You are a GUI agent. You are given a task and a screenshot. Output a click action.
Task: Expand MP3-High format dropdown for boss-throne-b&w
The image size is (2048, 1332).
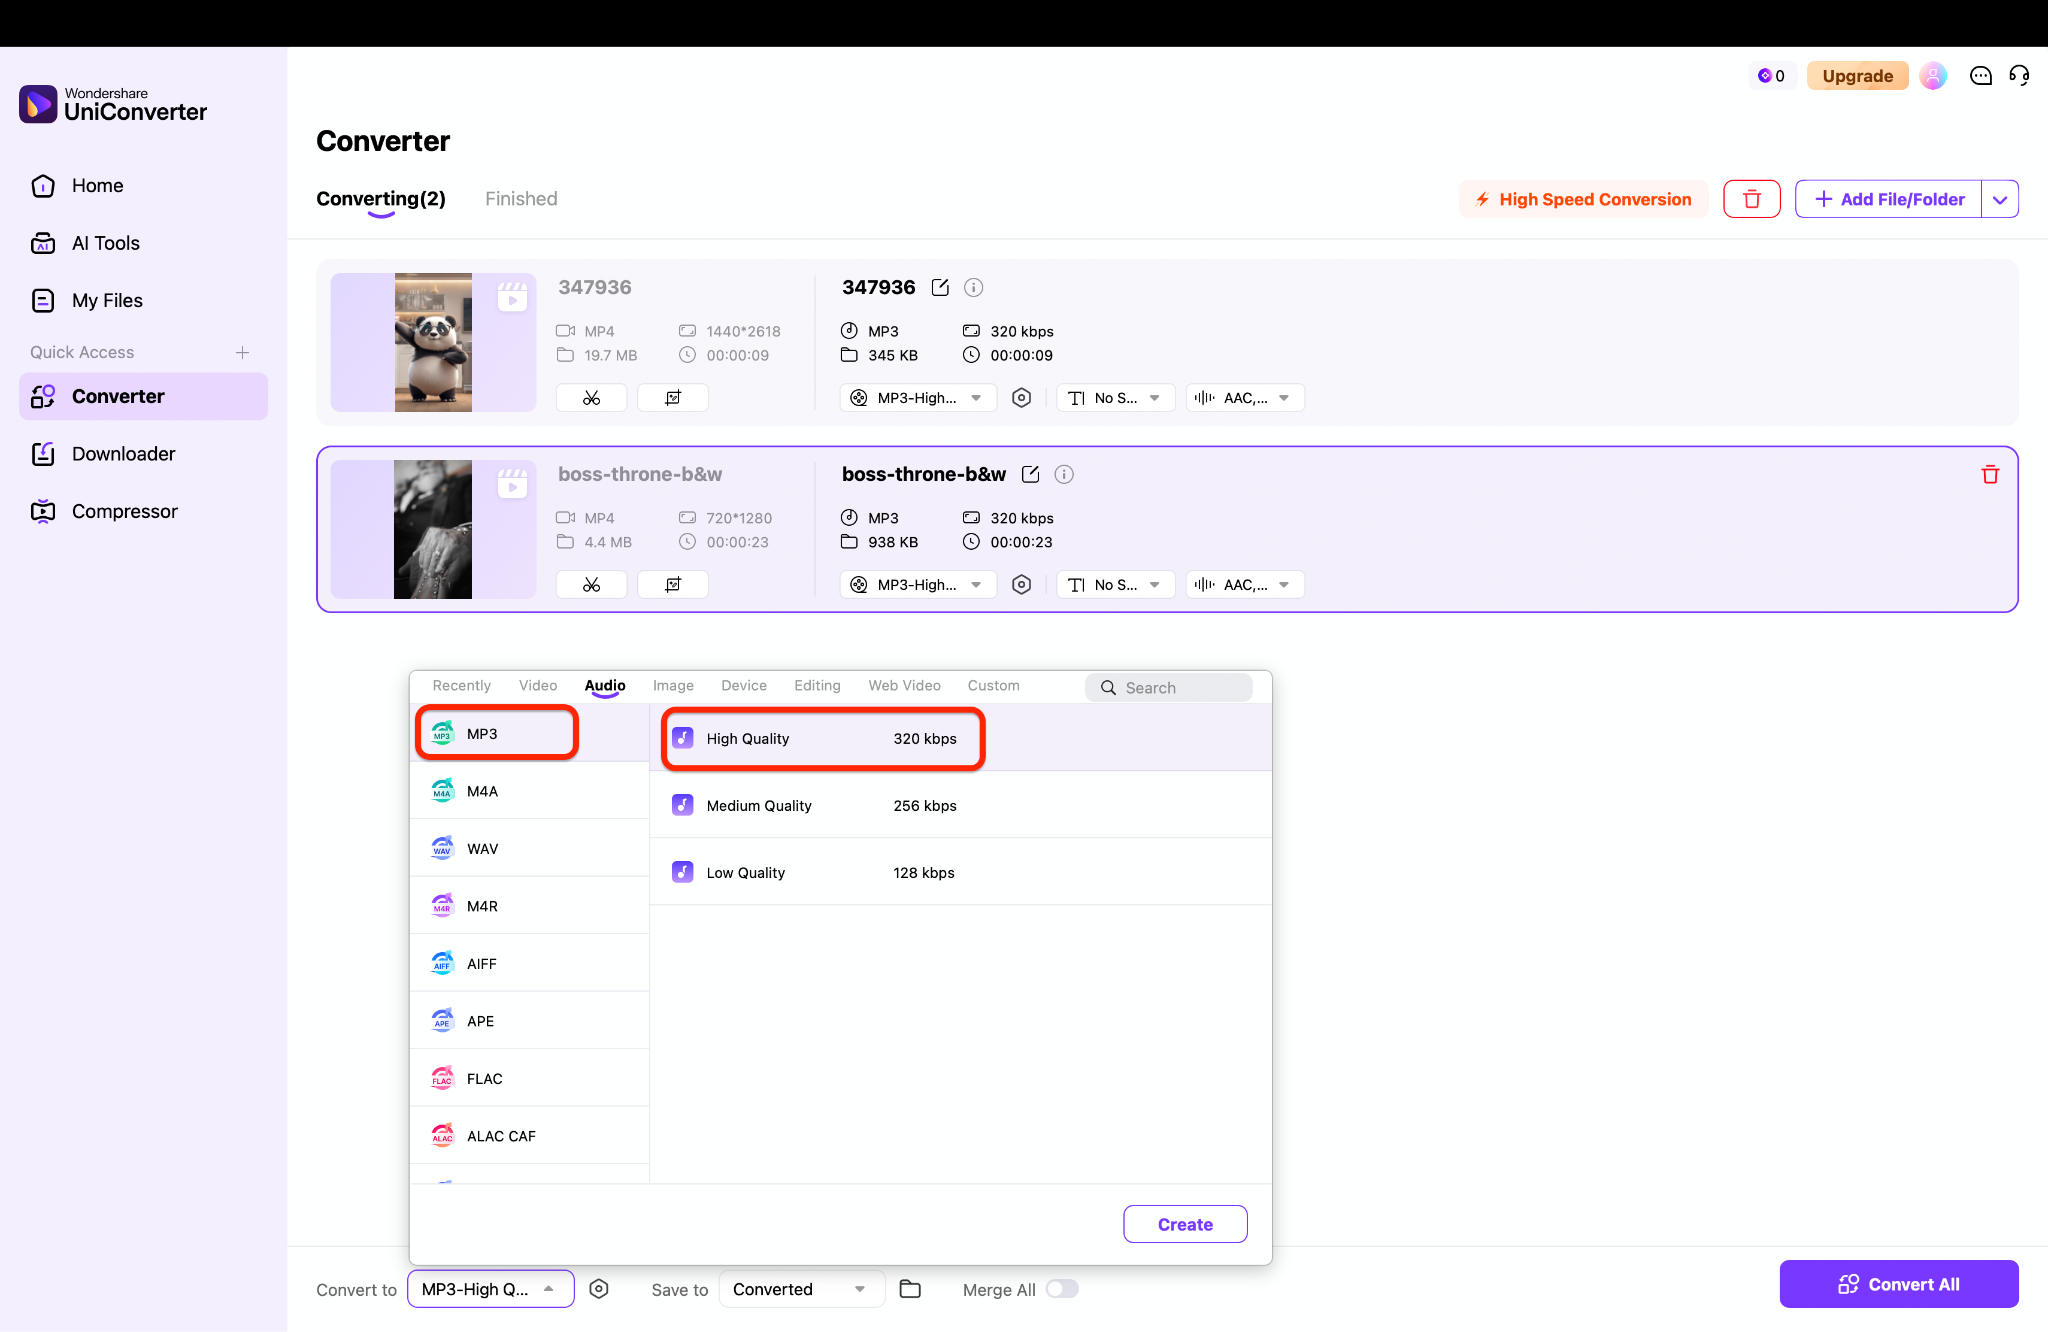918,585
